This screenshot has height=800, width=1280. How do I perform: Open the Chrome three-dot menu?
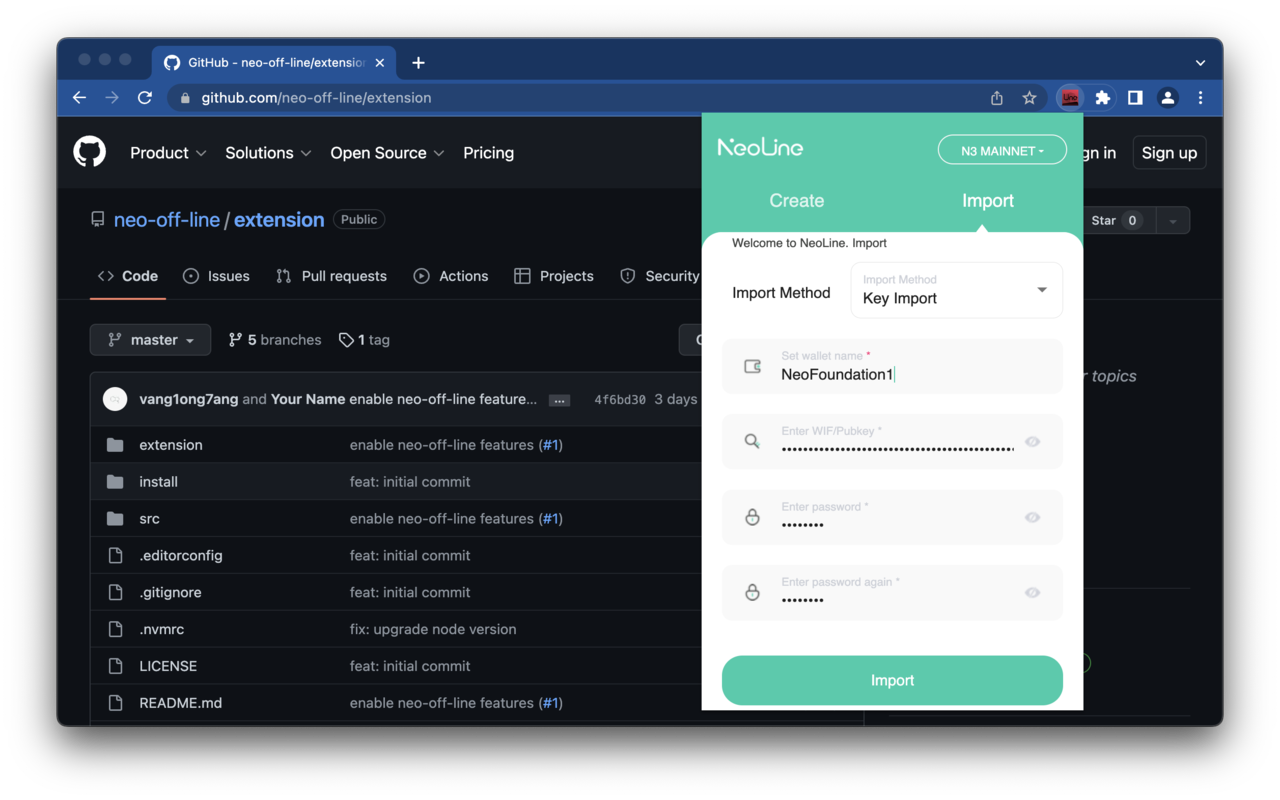[1201, 98]
